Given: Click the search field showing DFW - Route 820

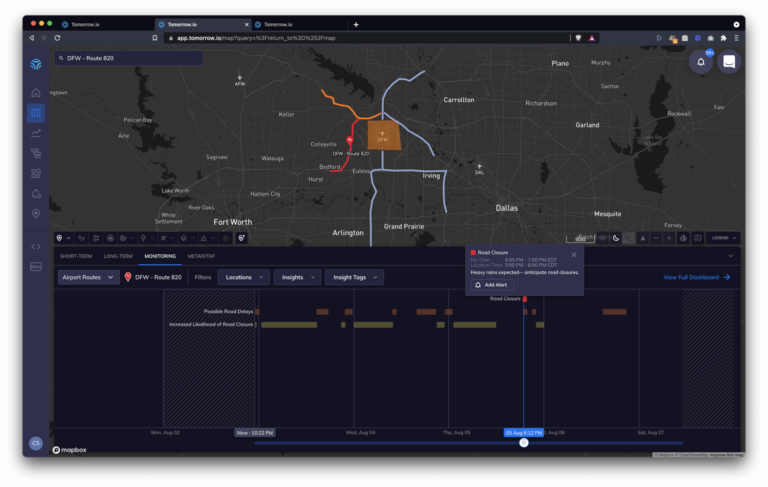Looking at the screenshot, I should point(129,58).
